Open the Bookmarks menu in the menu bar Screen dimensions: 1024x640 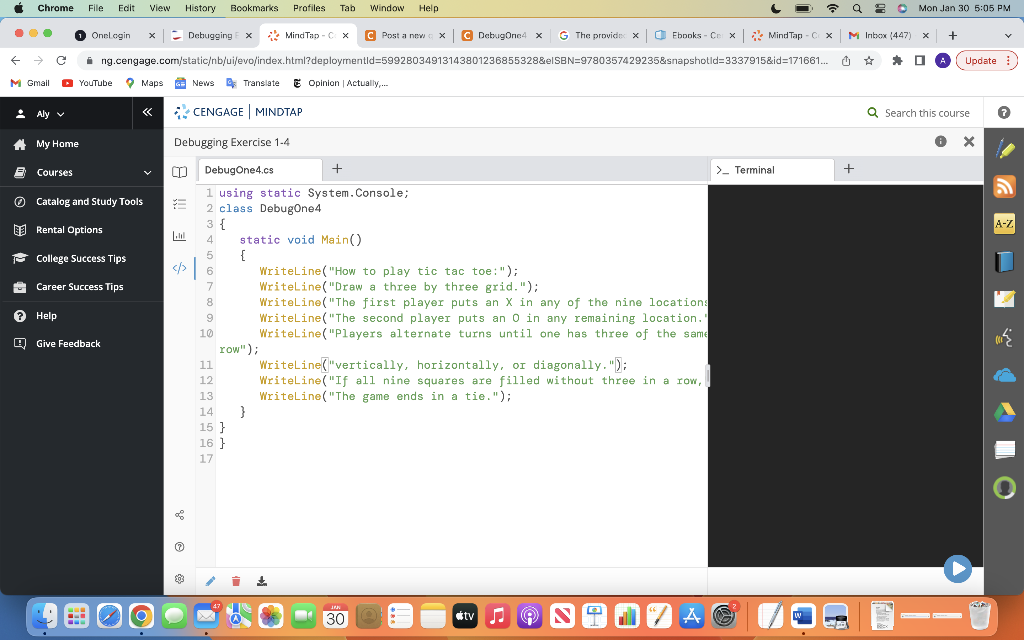point(254,8)
